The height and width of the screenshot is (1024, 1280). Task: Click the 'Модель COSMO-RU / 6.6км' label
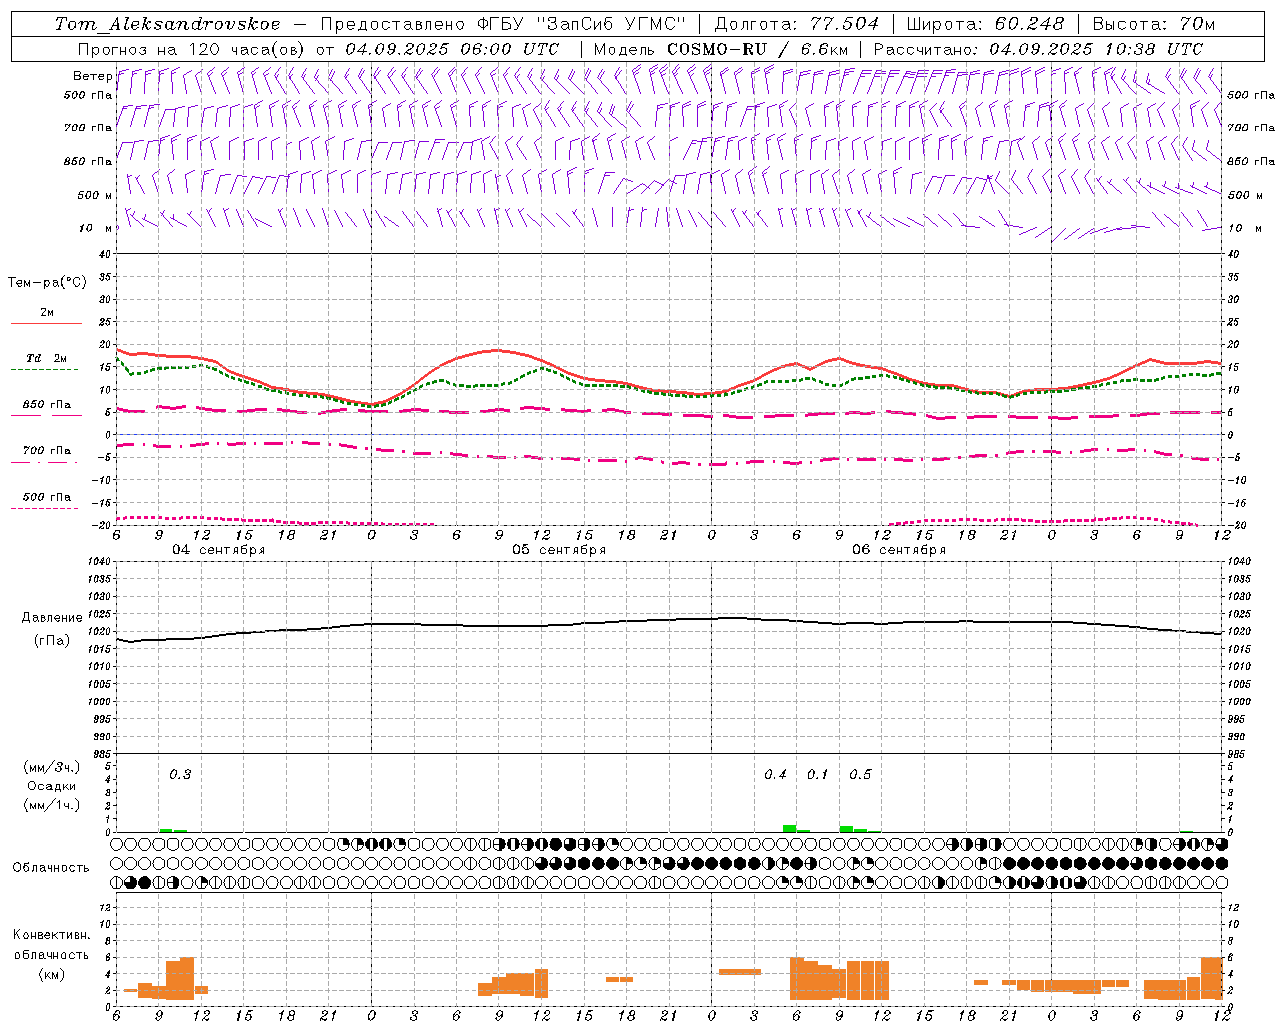coord(721,49)
